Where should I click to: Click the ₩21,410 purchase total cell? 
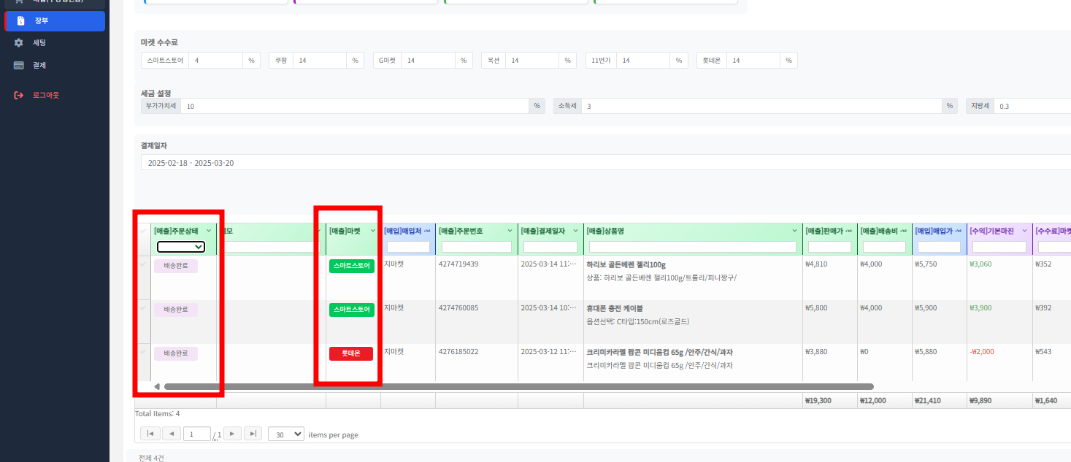928,401
